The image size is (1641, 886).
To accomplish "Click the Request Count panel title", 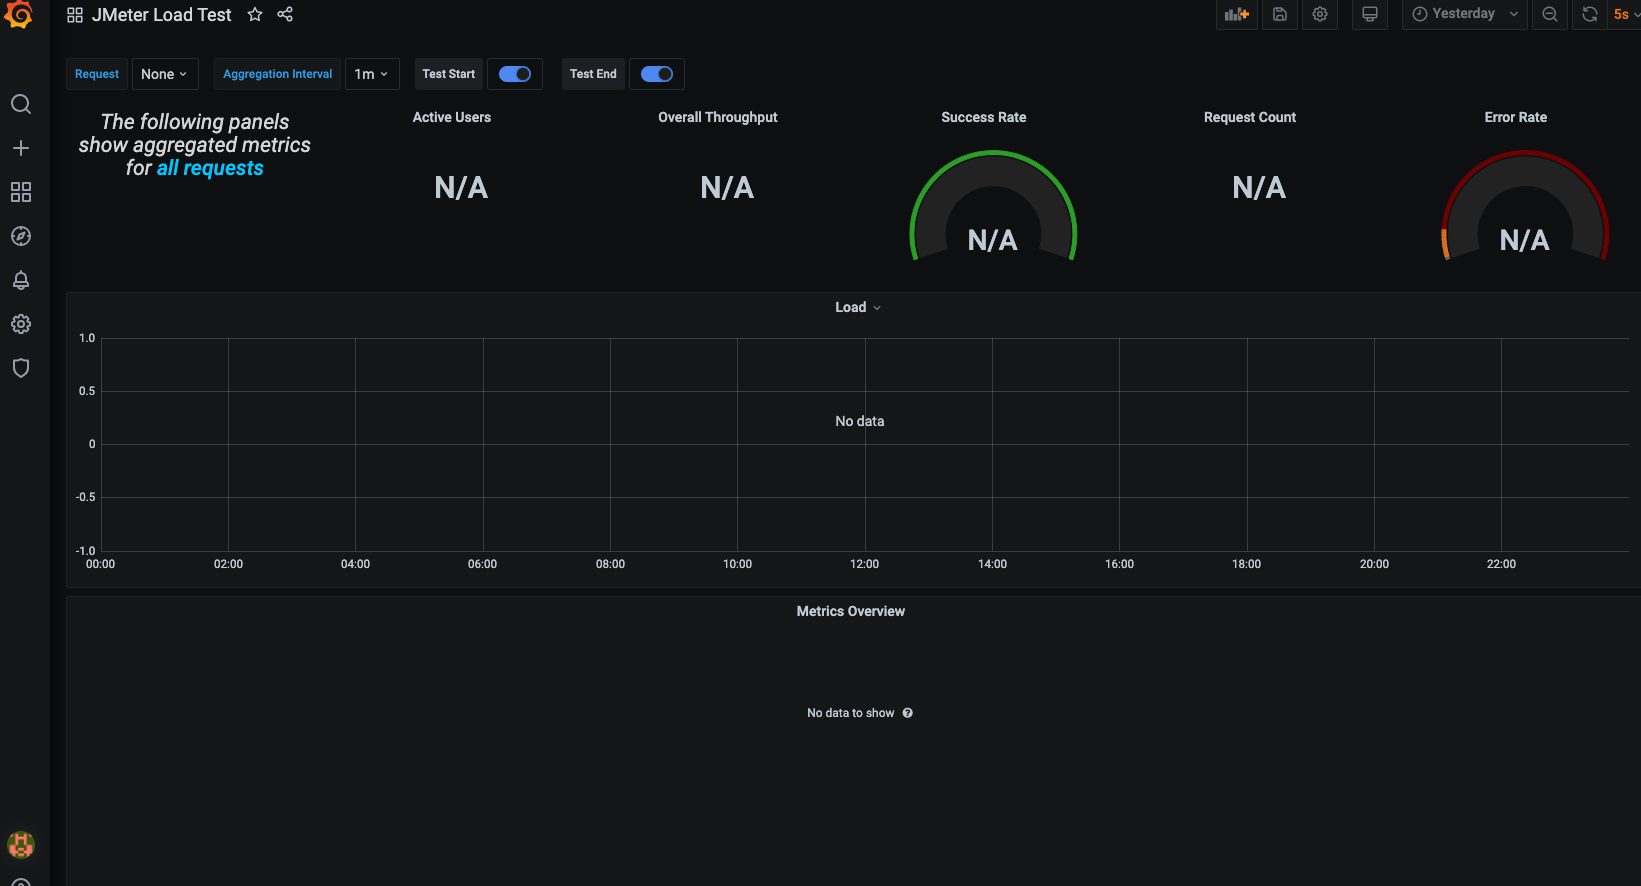I will pyautogui.click(x=1250, y=117).
